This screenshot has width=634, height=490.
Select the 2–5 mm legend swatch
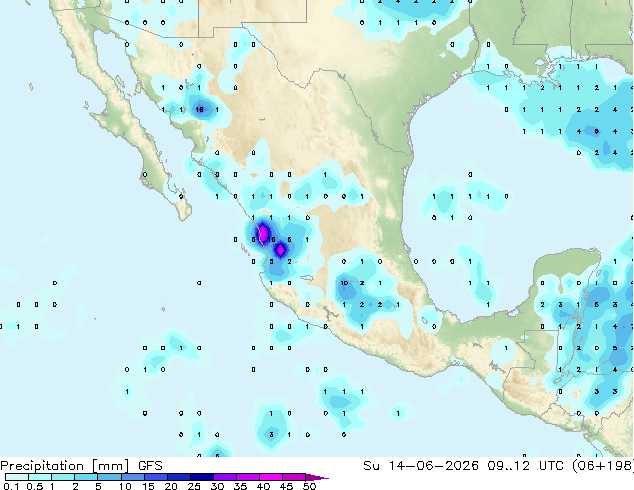[86, 477]
